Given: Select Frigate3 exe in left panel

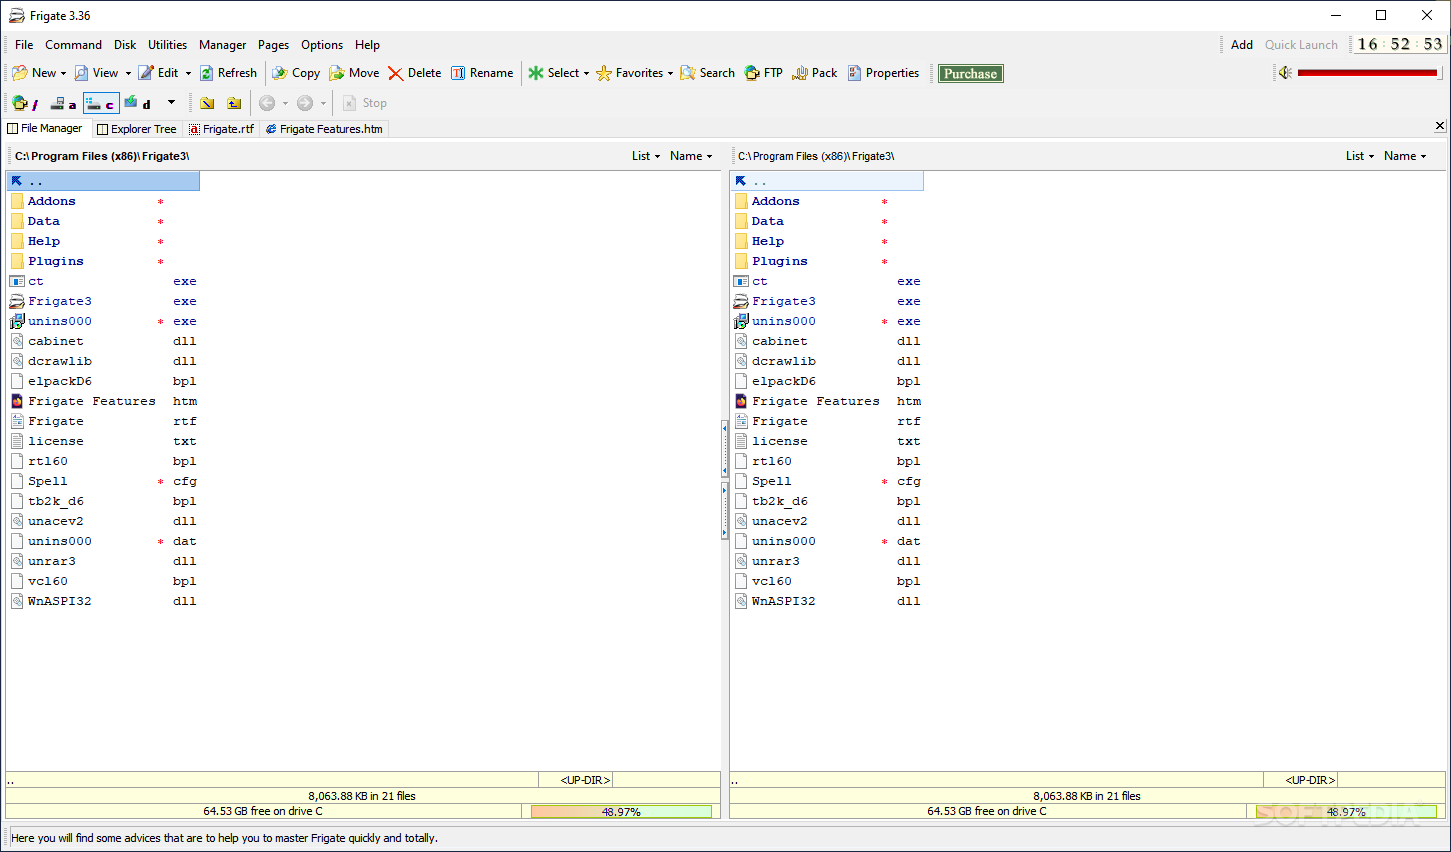Looking at the screenshot, I should [60, 301].
